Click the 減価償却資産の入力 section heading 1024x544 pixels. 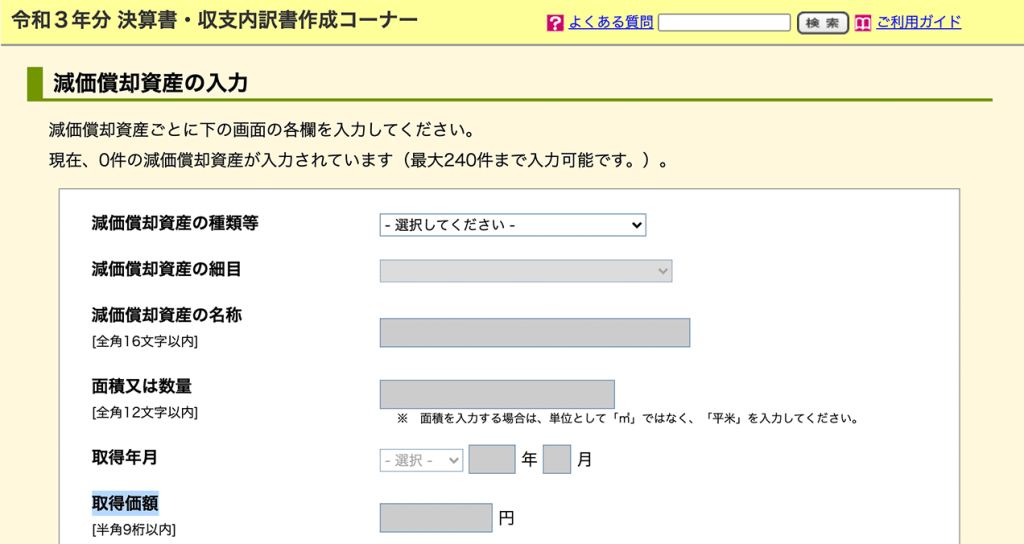(x=149, y=83)
